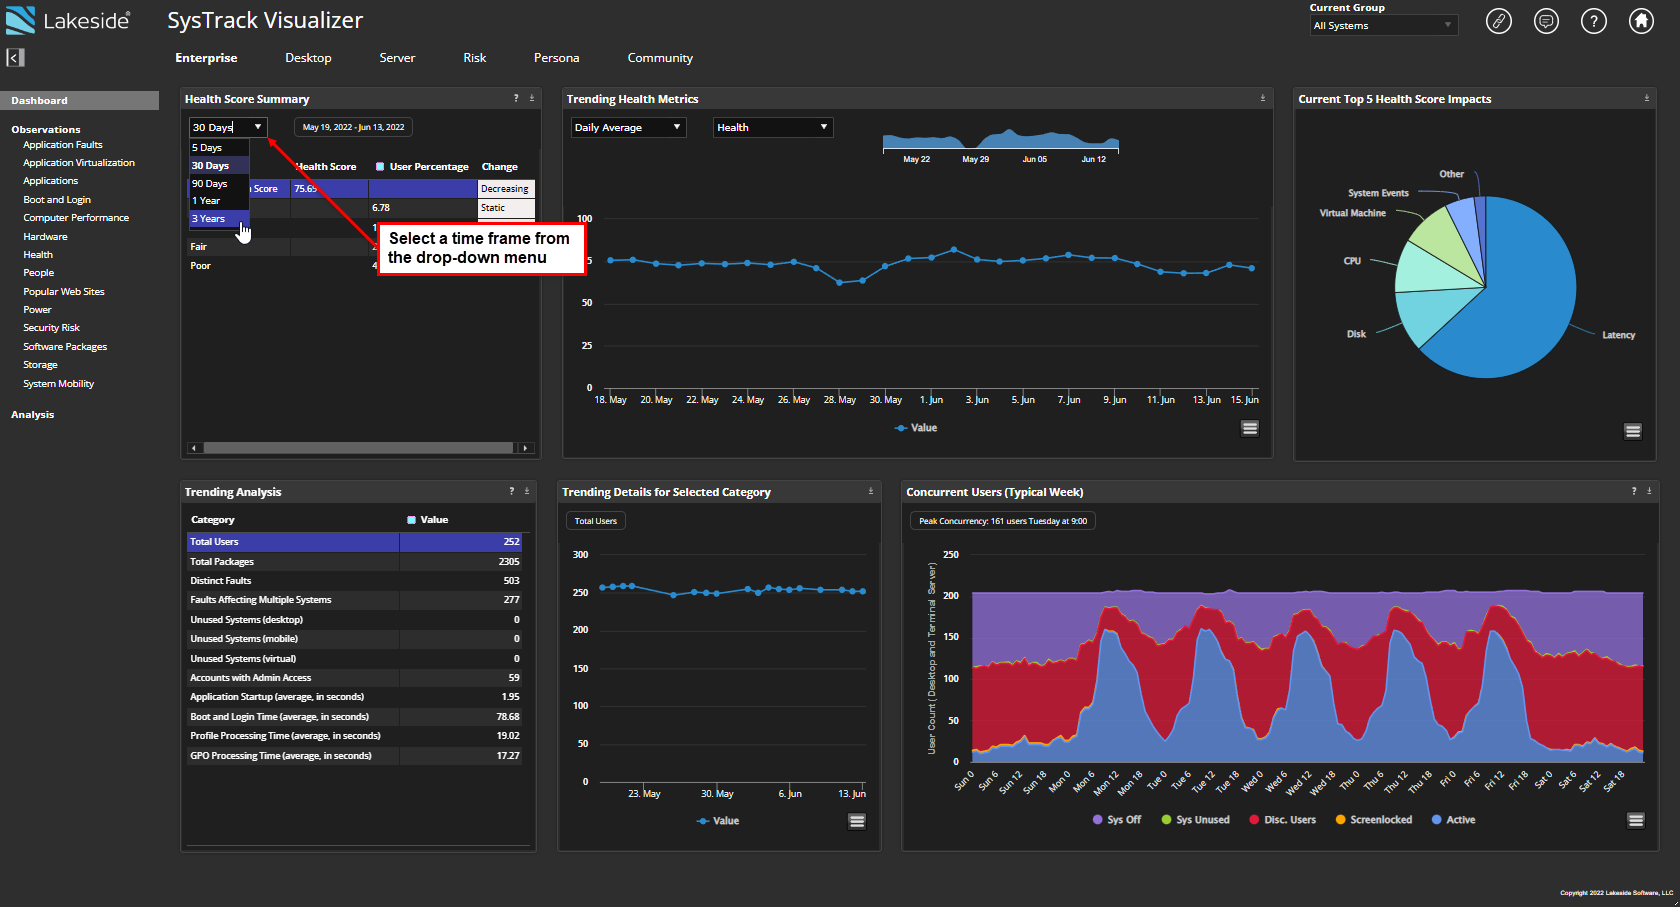Screen dimensions: 1680x907
Task: Open Application Virtualization observation
Action: tap(79, 163)
